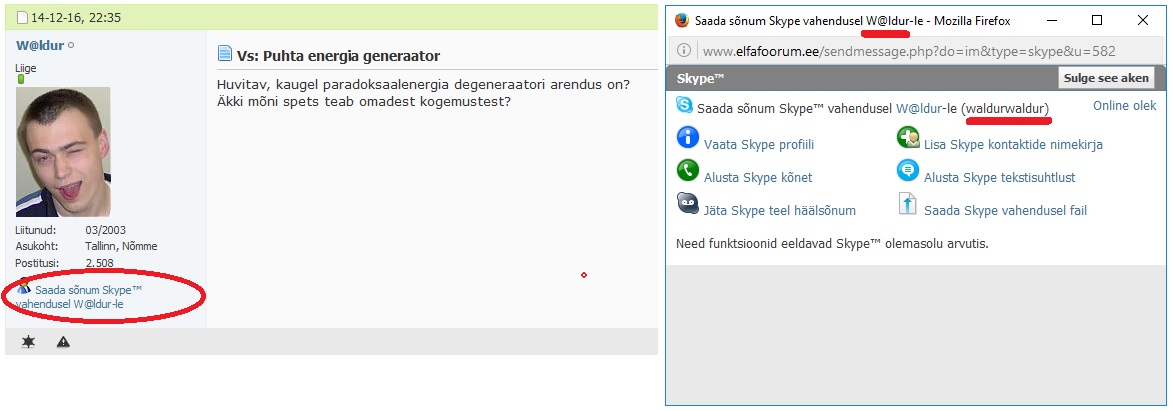Click the warning triangle report icon under the post
The image size is (1173, 411).
63,342
